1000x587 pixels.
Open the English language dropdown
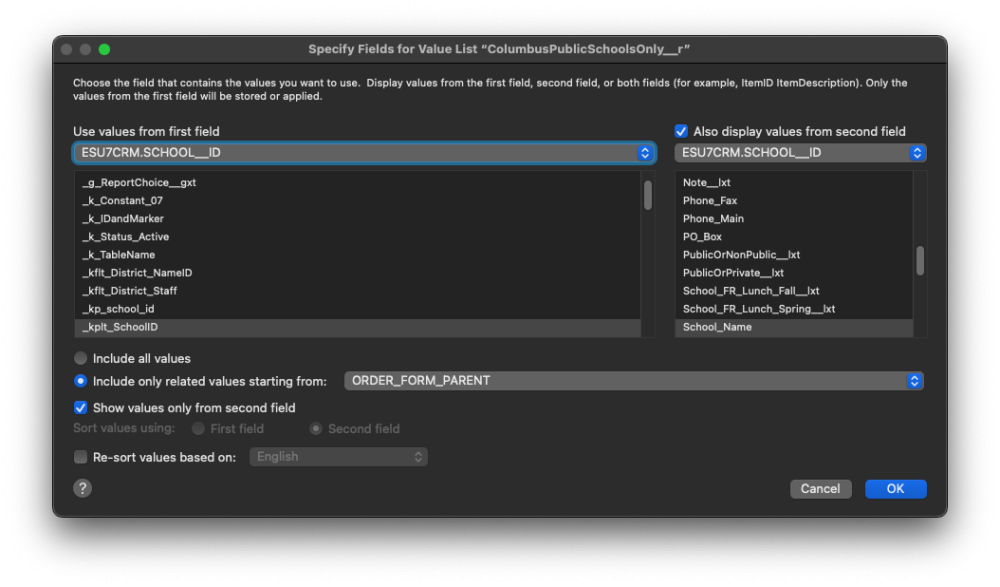[x=338, y=457]
